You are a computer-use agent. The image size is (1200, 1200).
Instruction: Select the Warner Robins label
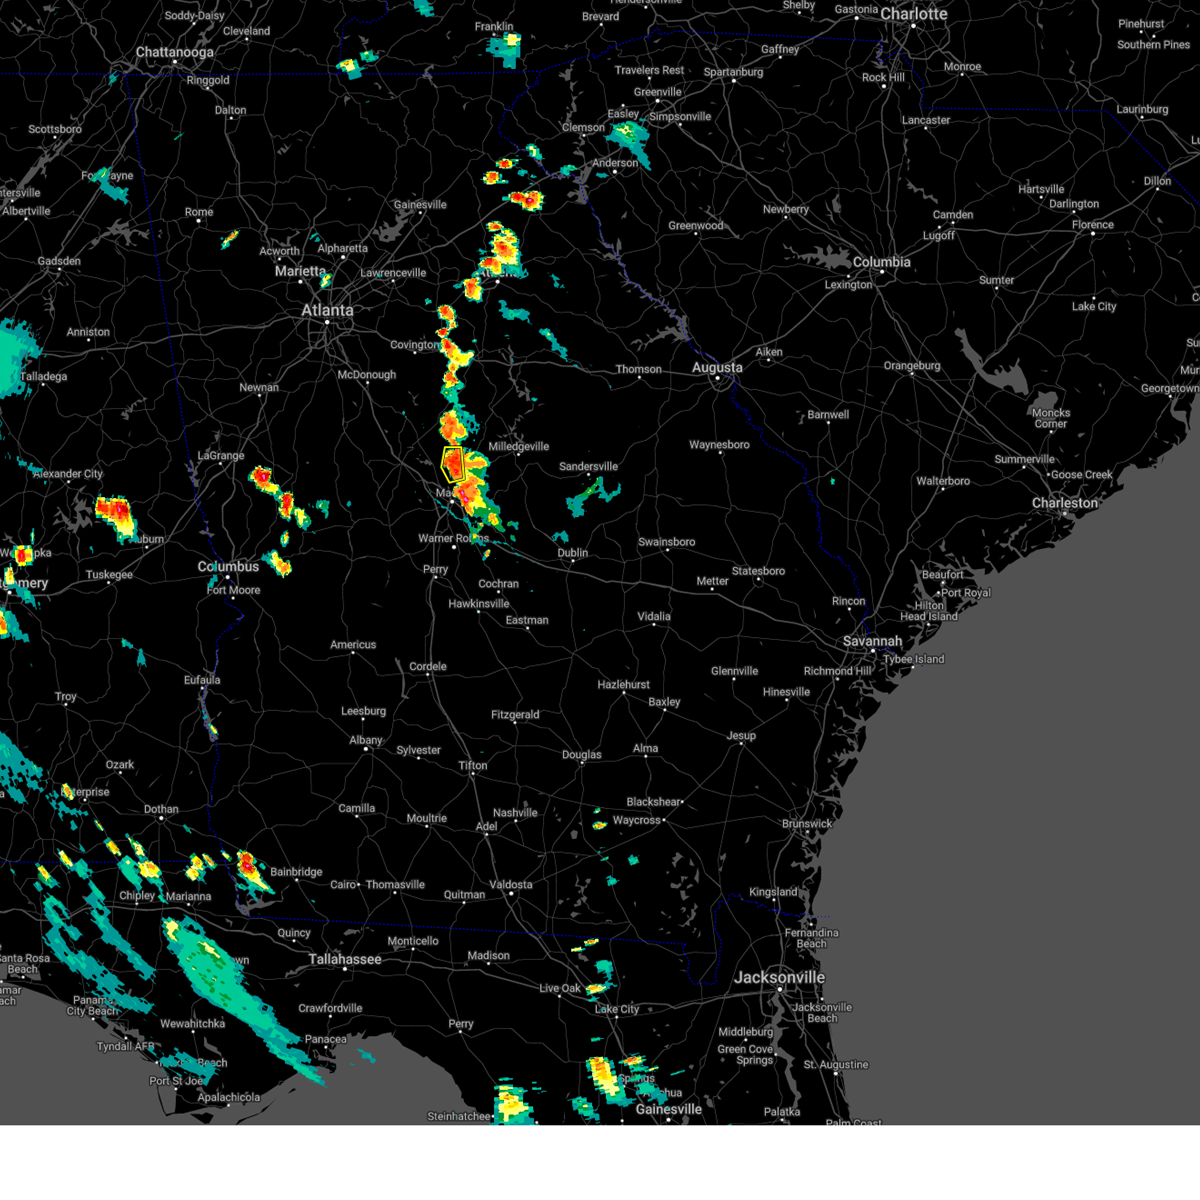click(x=454, y=539)
